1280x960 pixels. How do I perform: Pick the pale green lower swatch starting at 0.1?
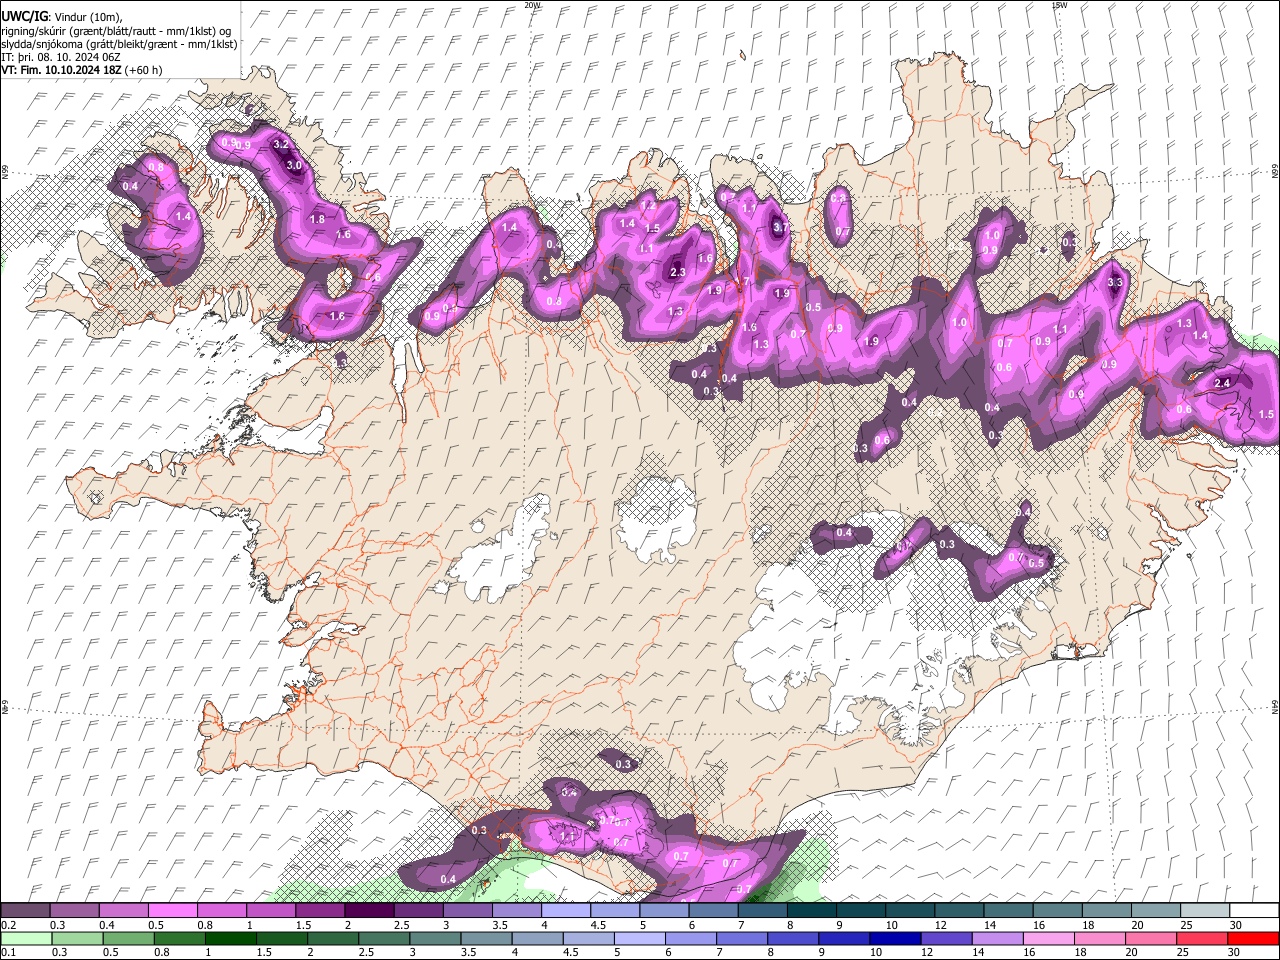26,938
